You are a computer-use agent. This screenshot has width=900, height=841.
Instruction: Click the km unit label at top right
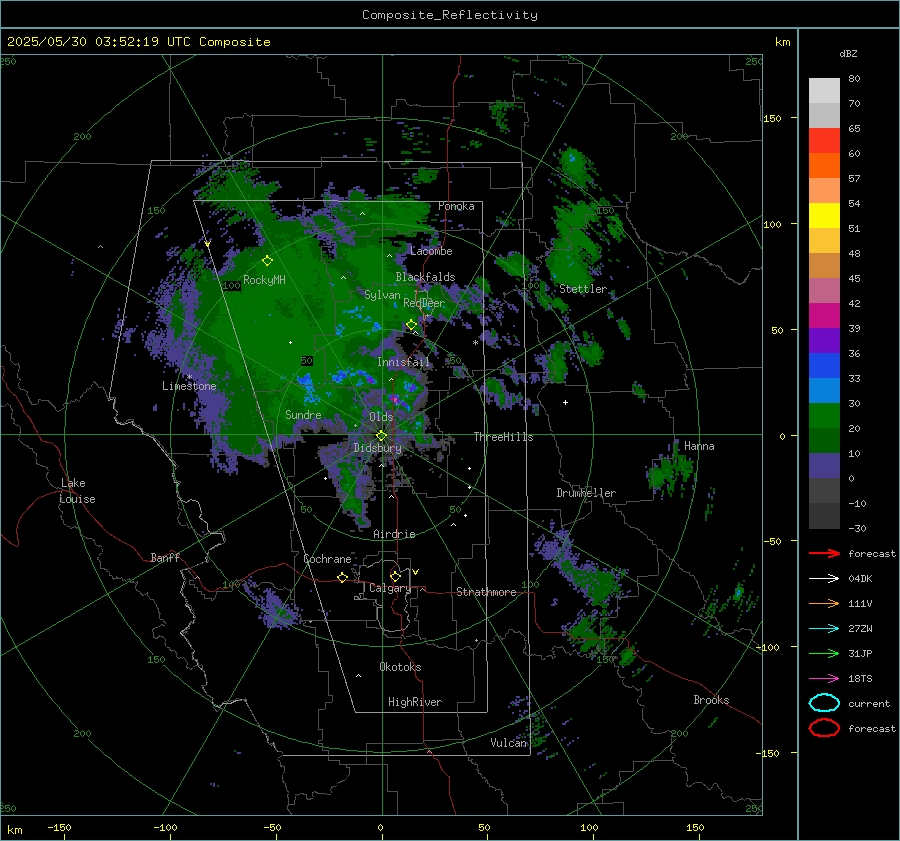pos(782,42)
